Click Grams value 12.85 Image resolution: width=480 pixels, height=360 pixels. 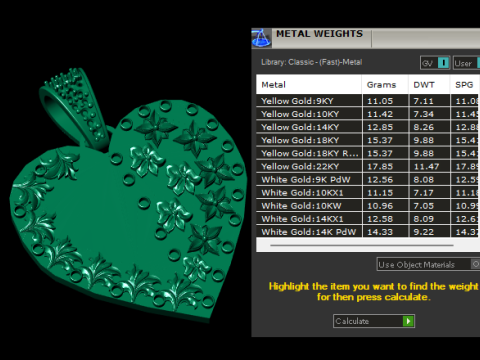tap(380, 127)
